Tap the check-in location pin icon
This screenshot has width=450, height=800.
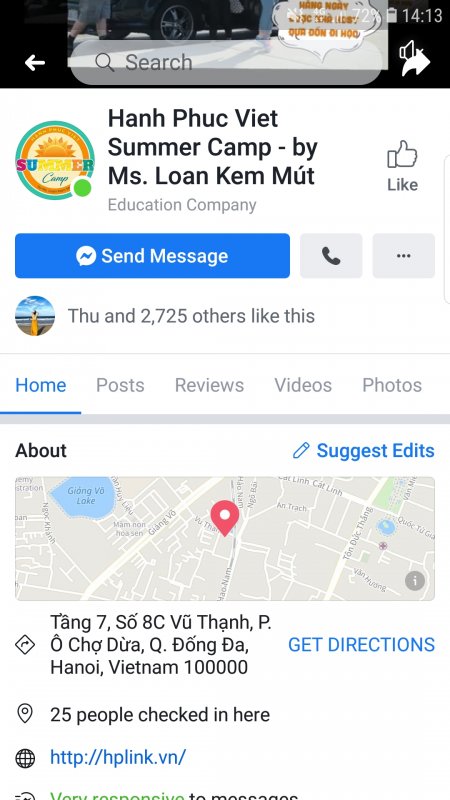25,714
